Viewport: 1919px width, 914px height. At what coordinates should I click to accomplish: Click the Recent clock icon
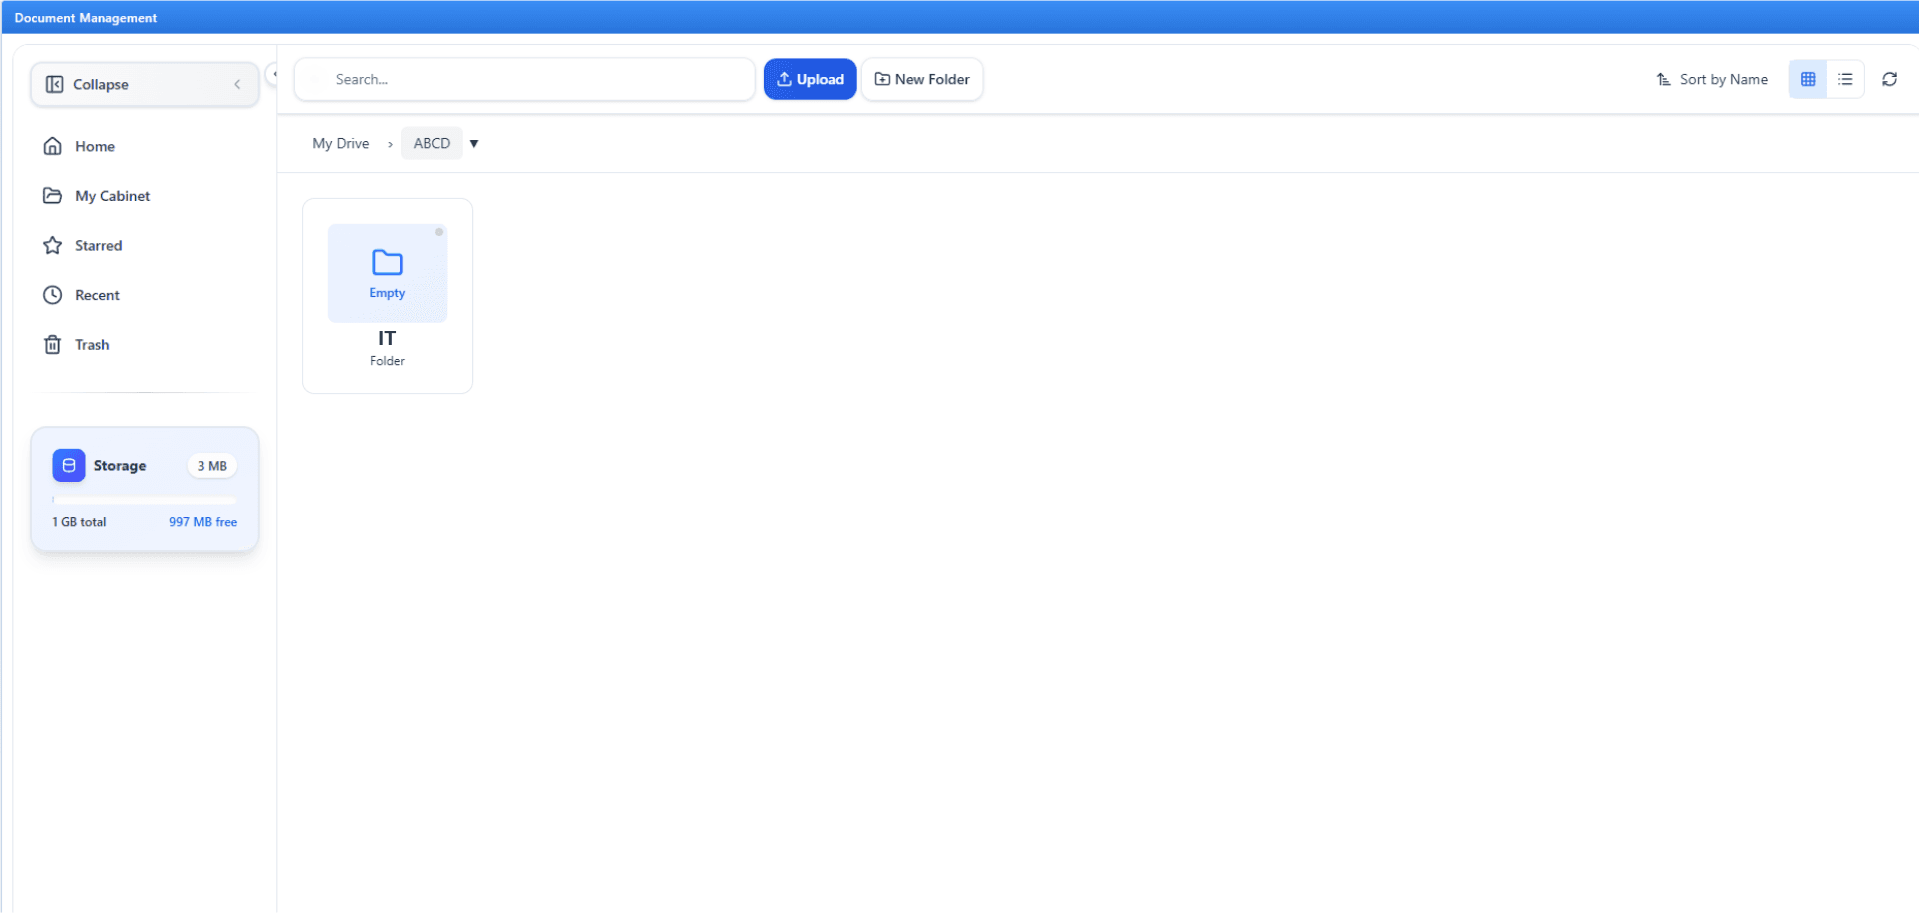tap(53, 295)
